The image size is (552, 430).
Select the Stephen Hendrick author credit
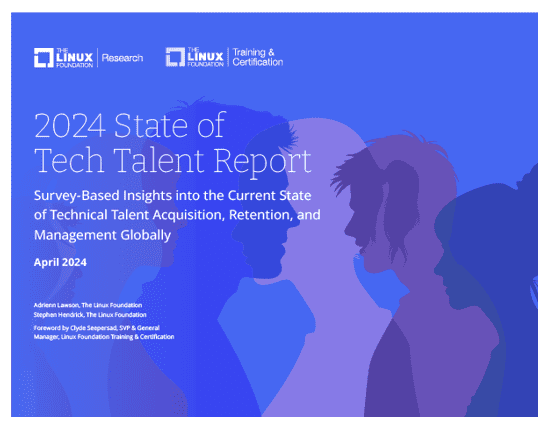90,314
